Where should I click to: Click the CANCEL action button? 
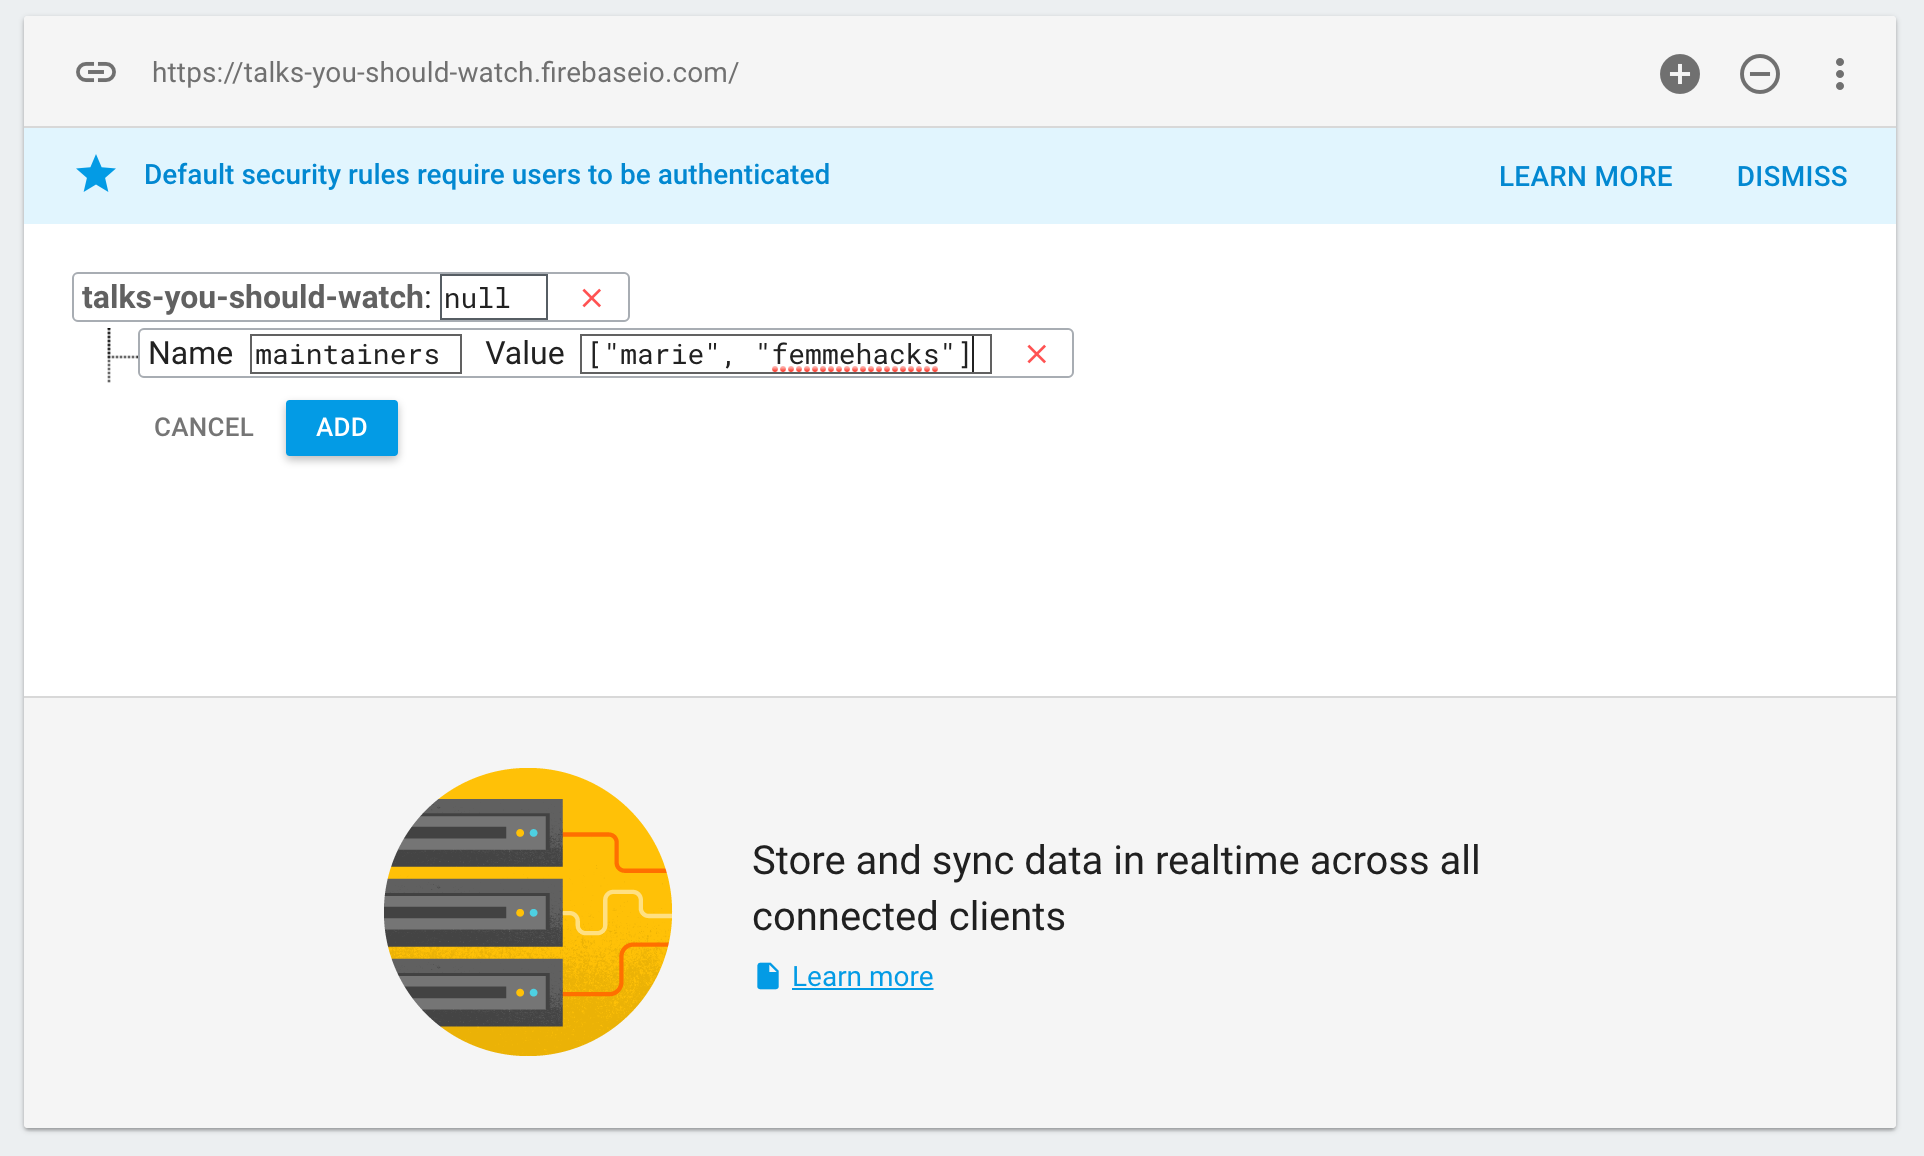(x=203, y=427)
